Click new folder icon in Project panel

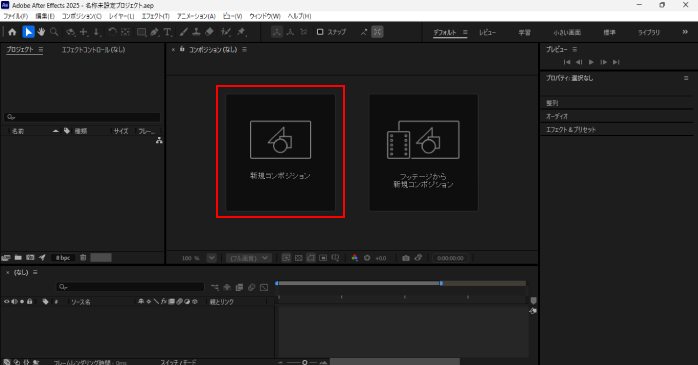click(18, 258)
